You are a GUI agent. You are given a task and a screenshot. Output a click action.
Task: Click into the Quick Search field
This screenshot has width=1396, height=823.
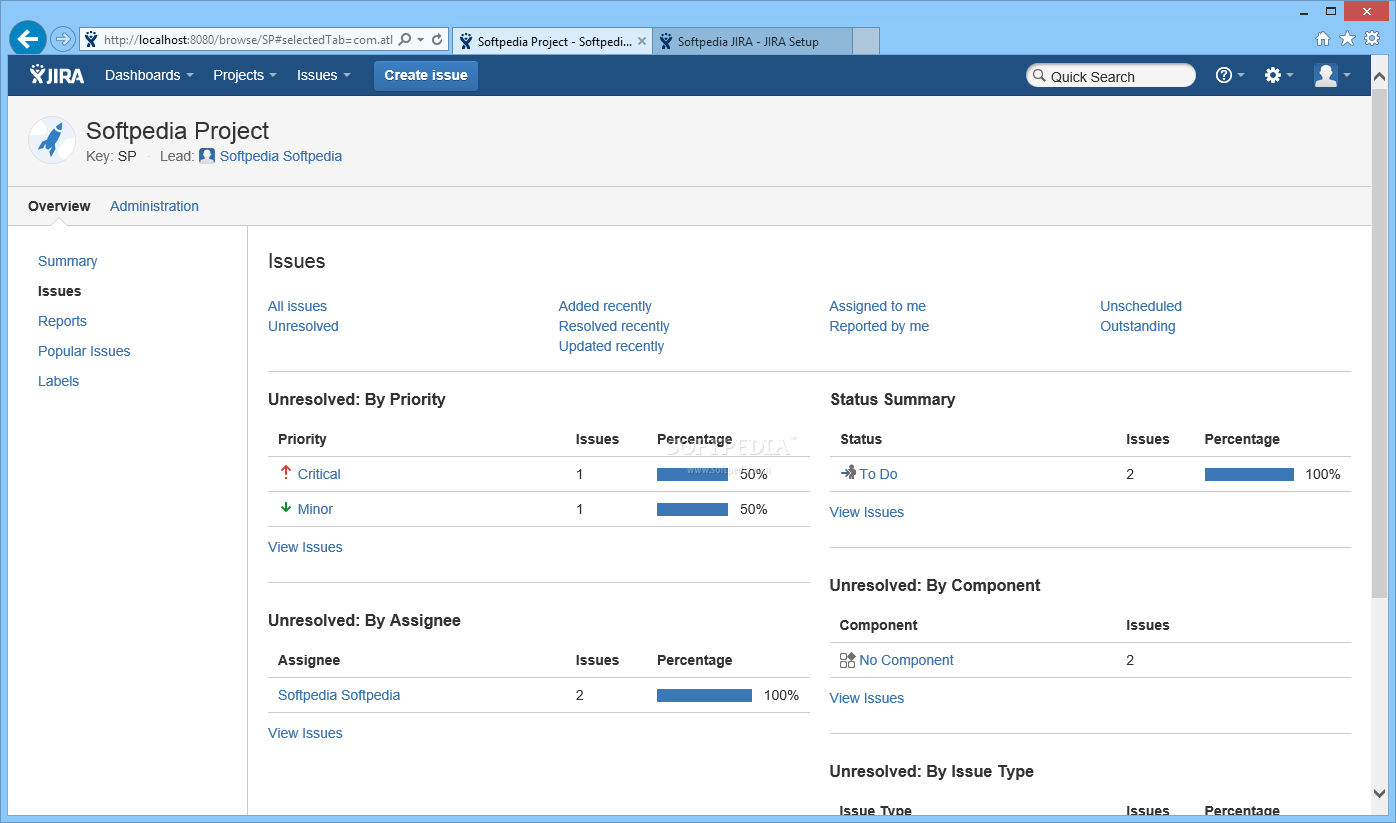pyautogui.click(x=1111, y=76)
